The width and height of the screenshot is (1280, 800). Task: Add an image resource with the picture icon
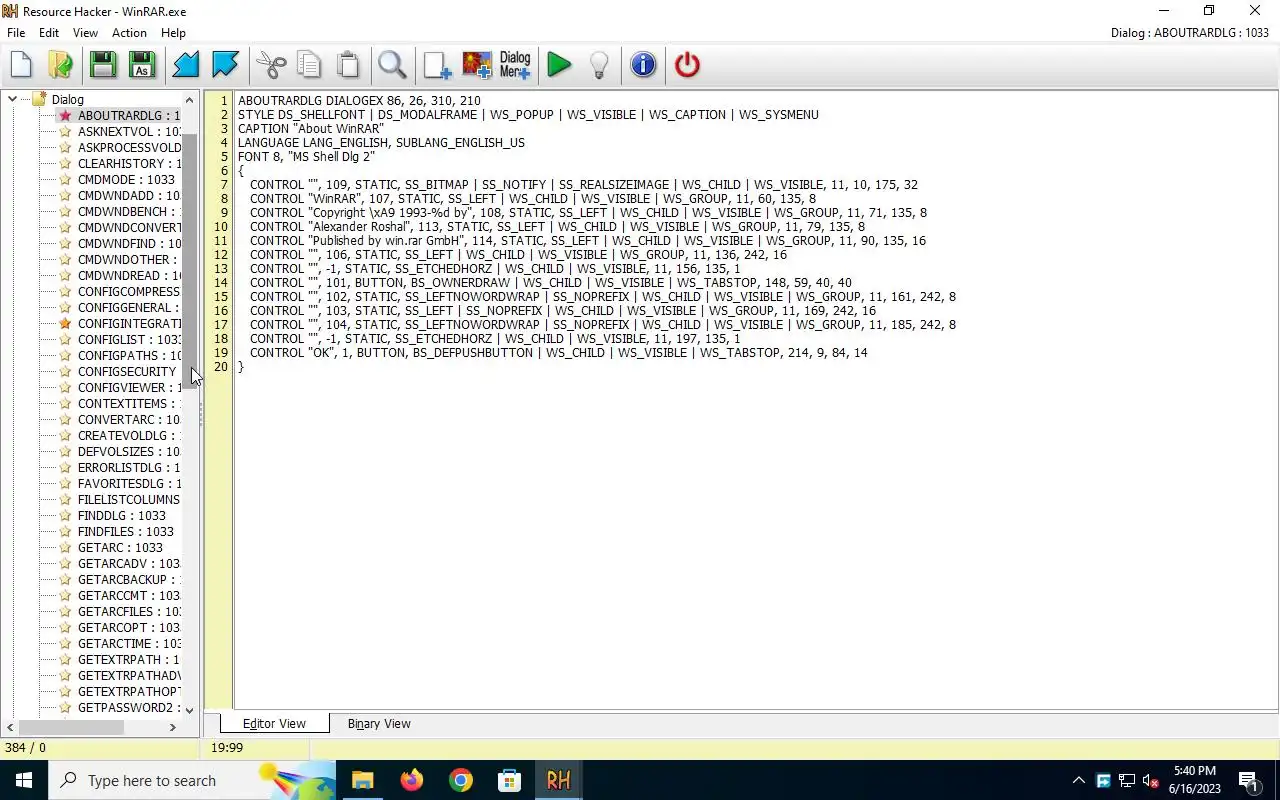pyautogui.click(x=476, y=65)
